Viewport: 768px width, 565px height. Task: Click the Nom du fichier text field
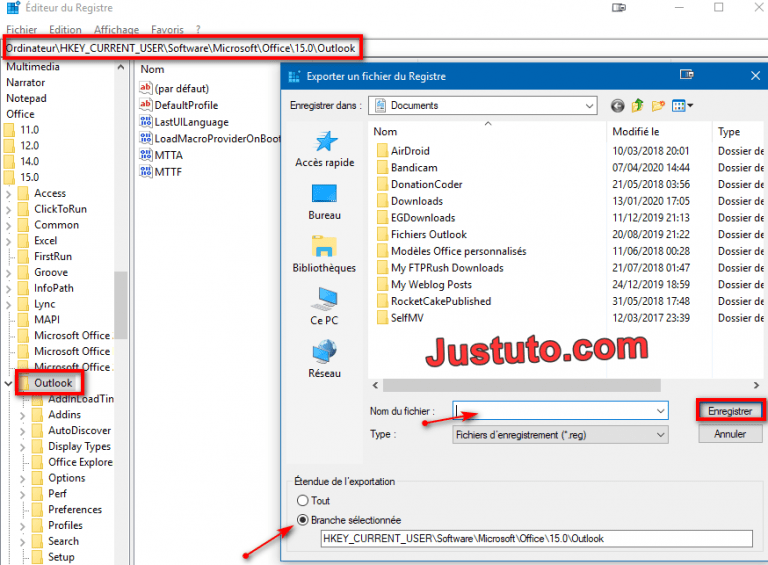[x=553, y=411]
